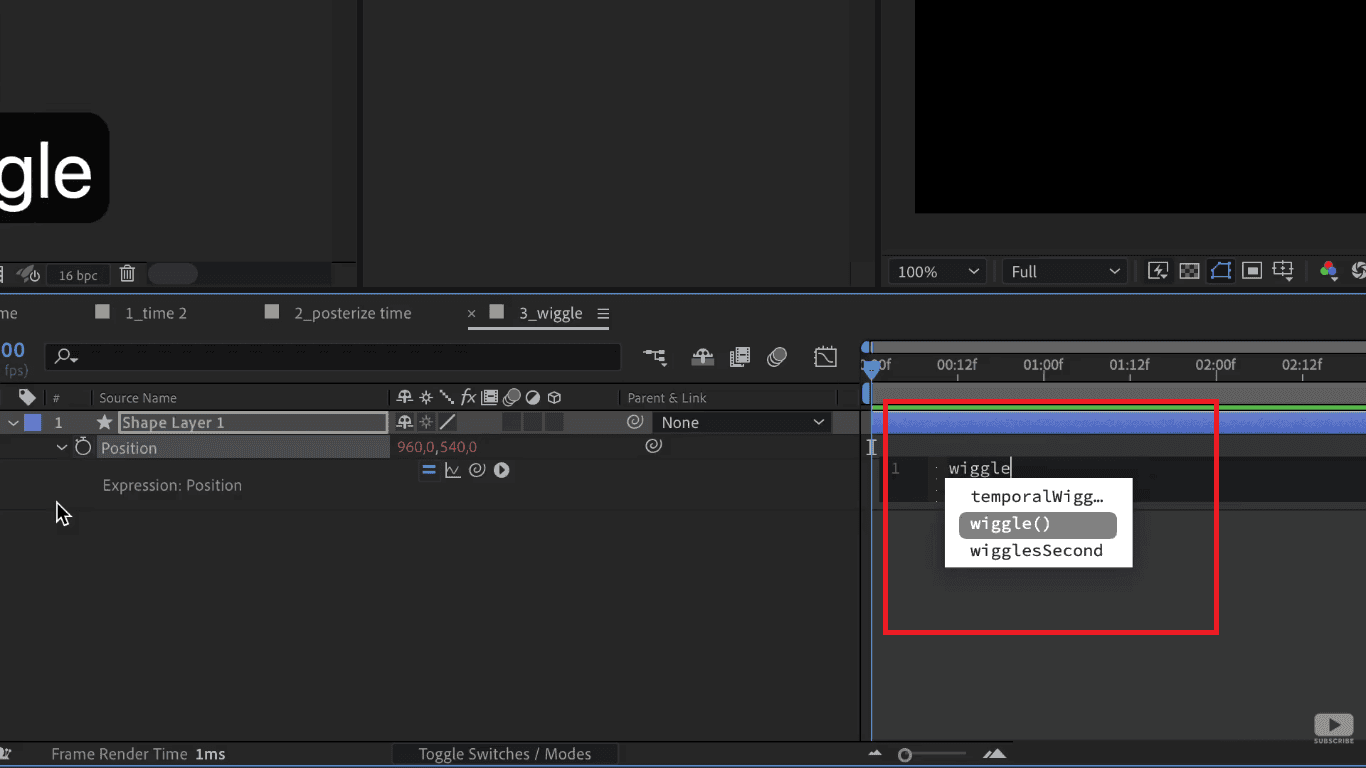Click the 02:00f mark on time ruler

click(1215, 365)
